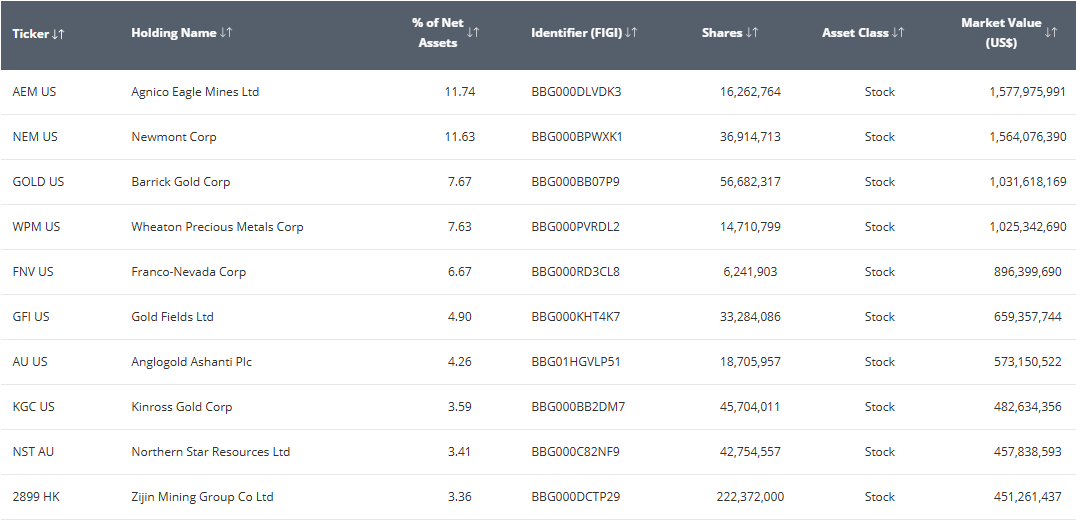Click market value 457,838,593
Screen dimensions: 1076x520
[x=1027, y=451]
